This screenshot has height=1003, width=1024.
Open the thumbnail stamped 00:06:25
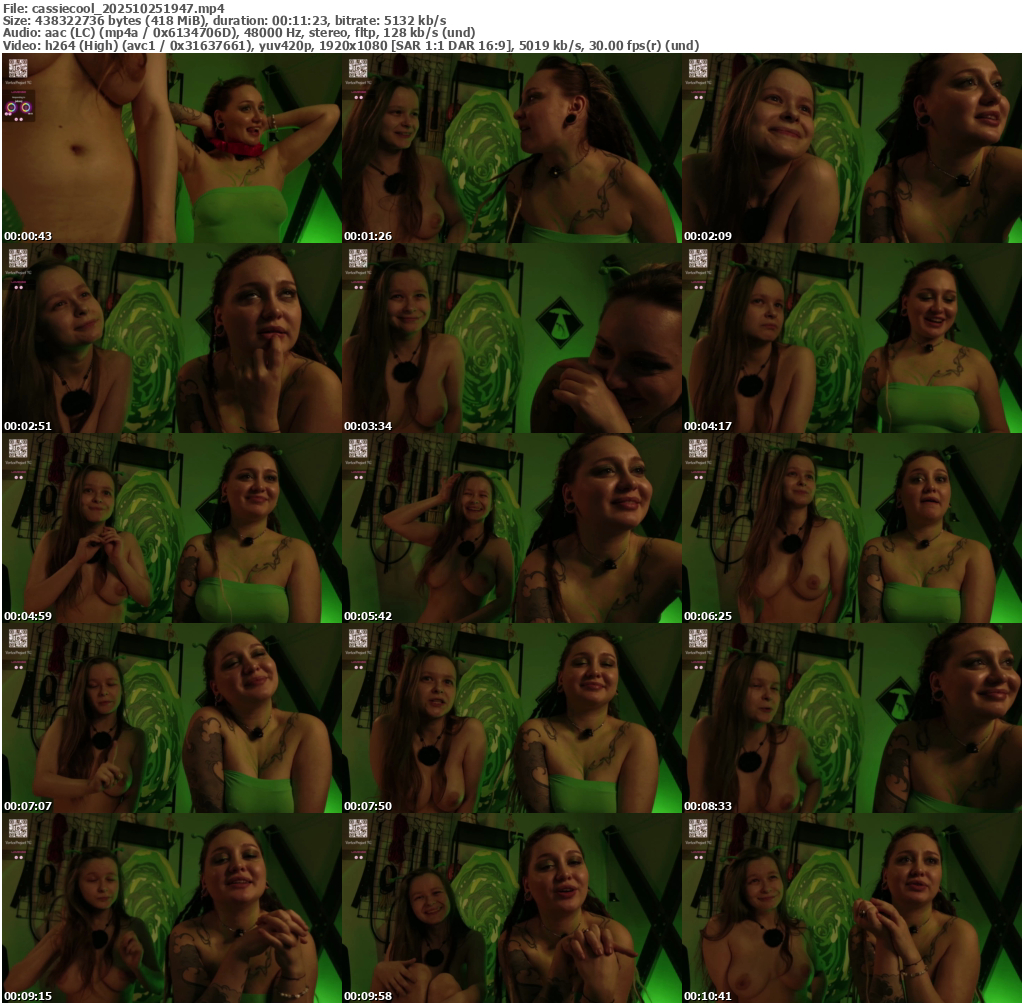pyautogui.click(x=852, y=528)
